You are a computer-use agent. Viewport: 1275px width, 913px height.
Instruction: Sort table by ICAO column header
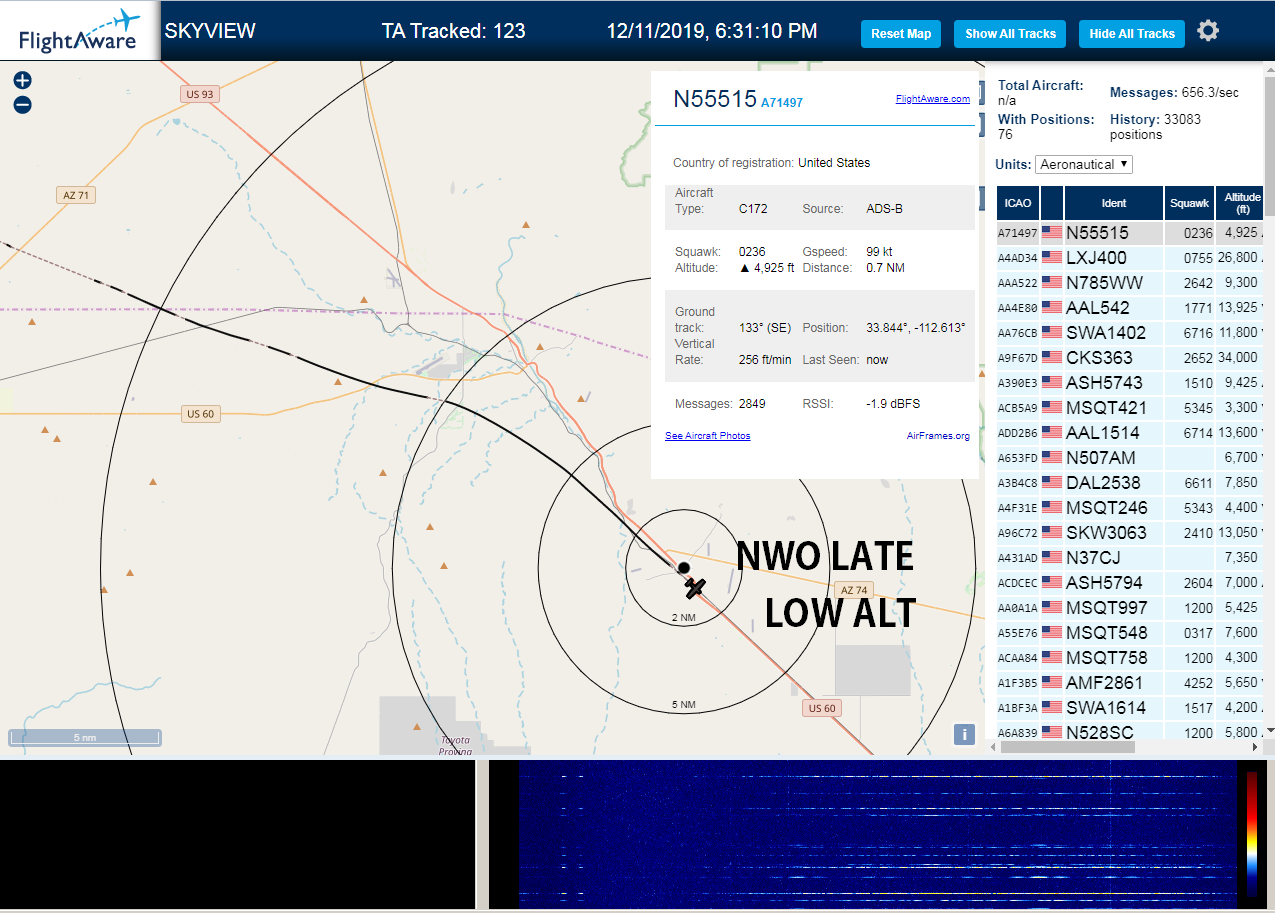(x=1017, y=203)
